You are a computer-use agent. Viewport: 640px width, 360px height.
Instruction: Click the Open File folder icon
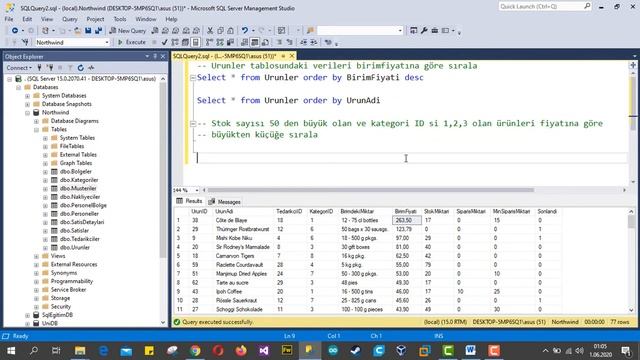tap(78, 31)
